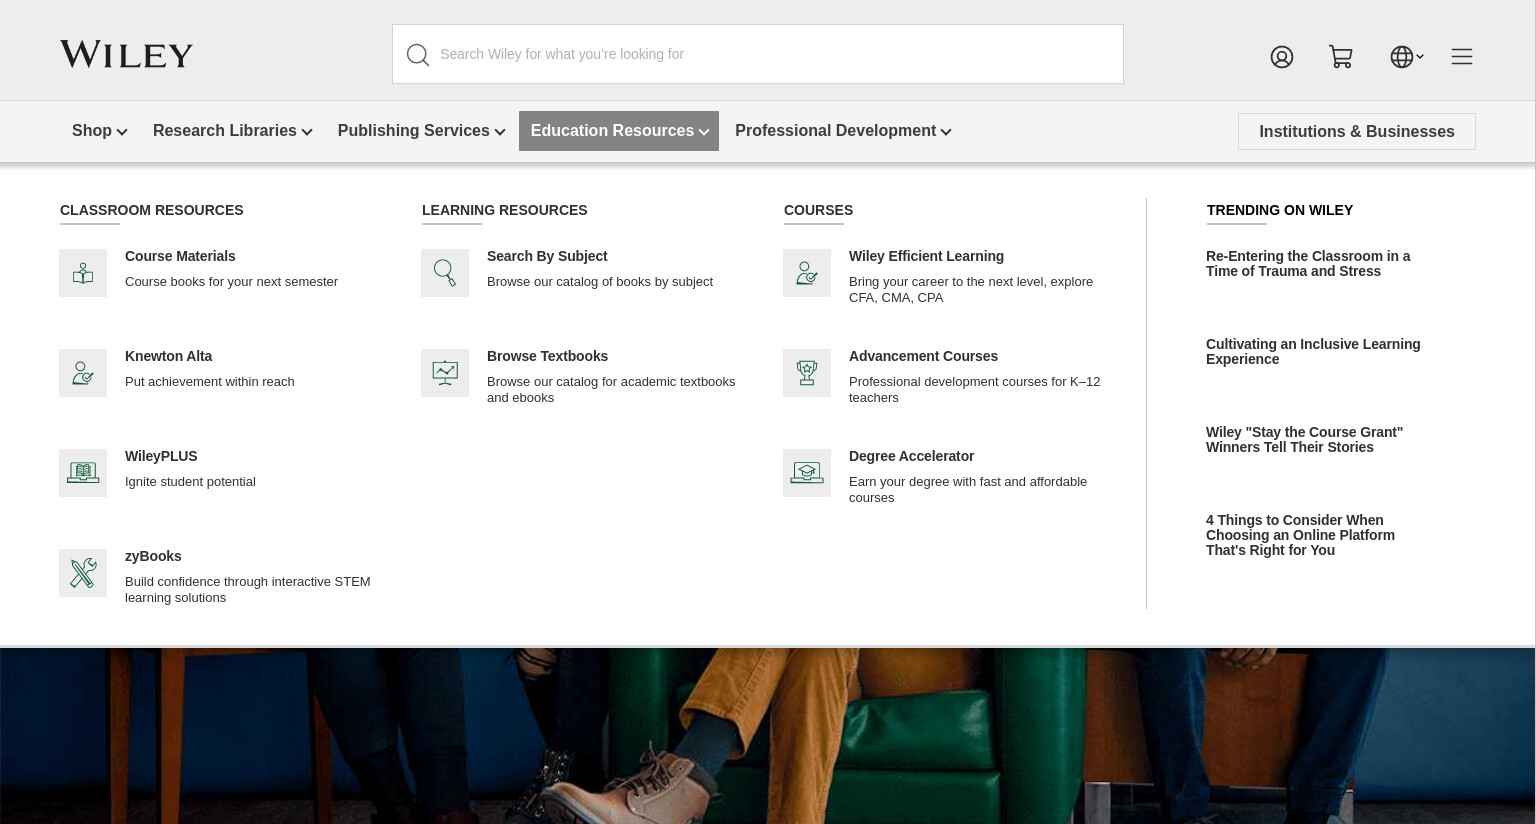Click the Advancement Courses trophy icon

pyautogui.click(x=807, y=373)
